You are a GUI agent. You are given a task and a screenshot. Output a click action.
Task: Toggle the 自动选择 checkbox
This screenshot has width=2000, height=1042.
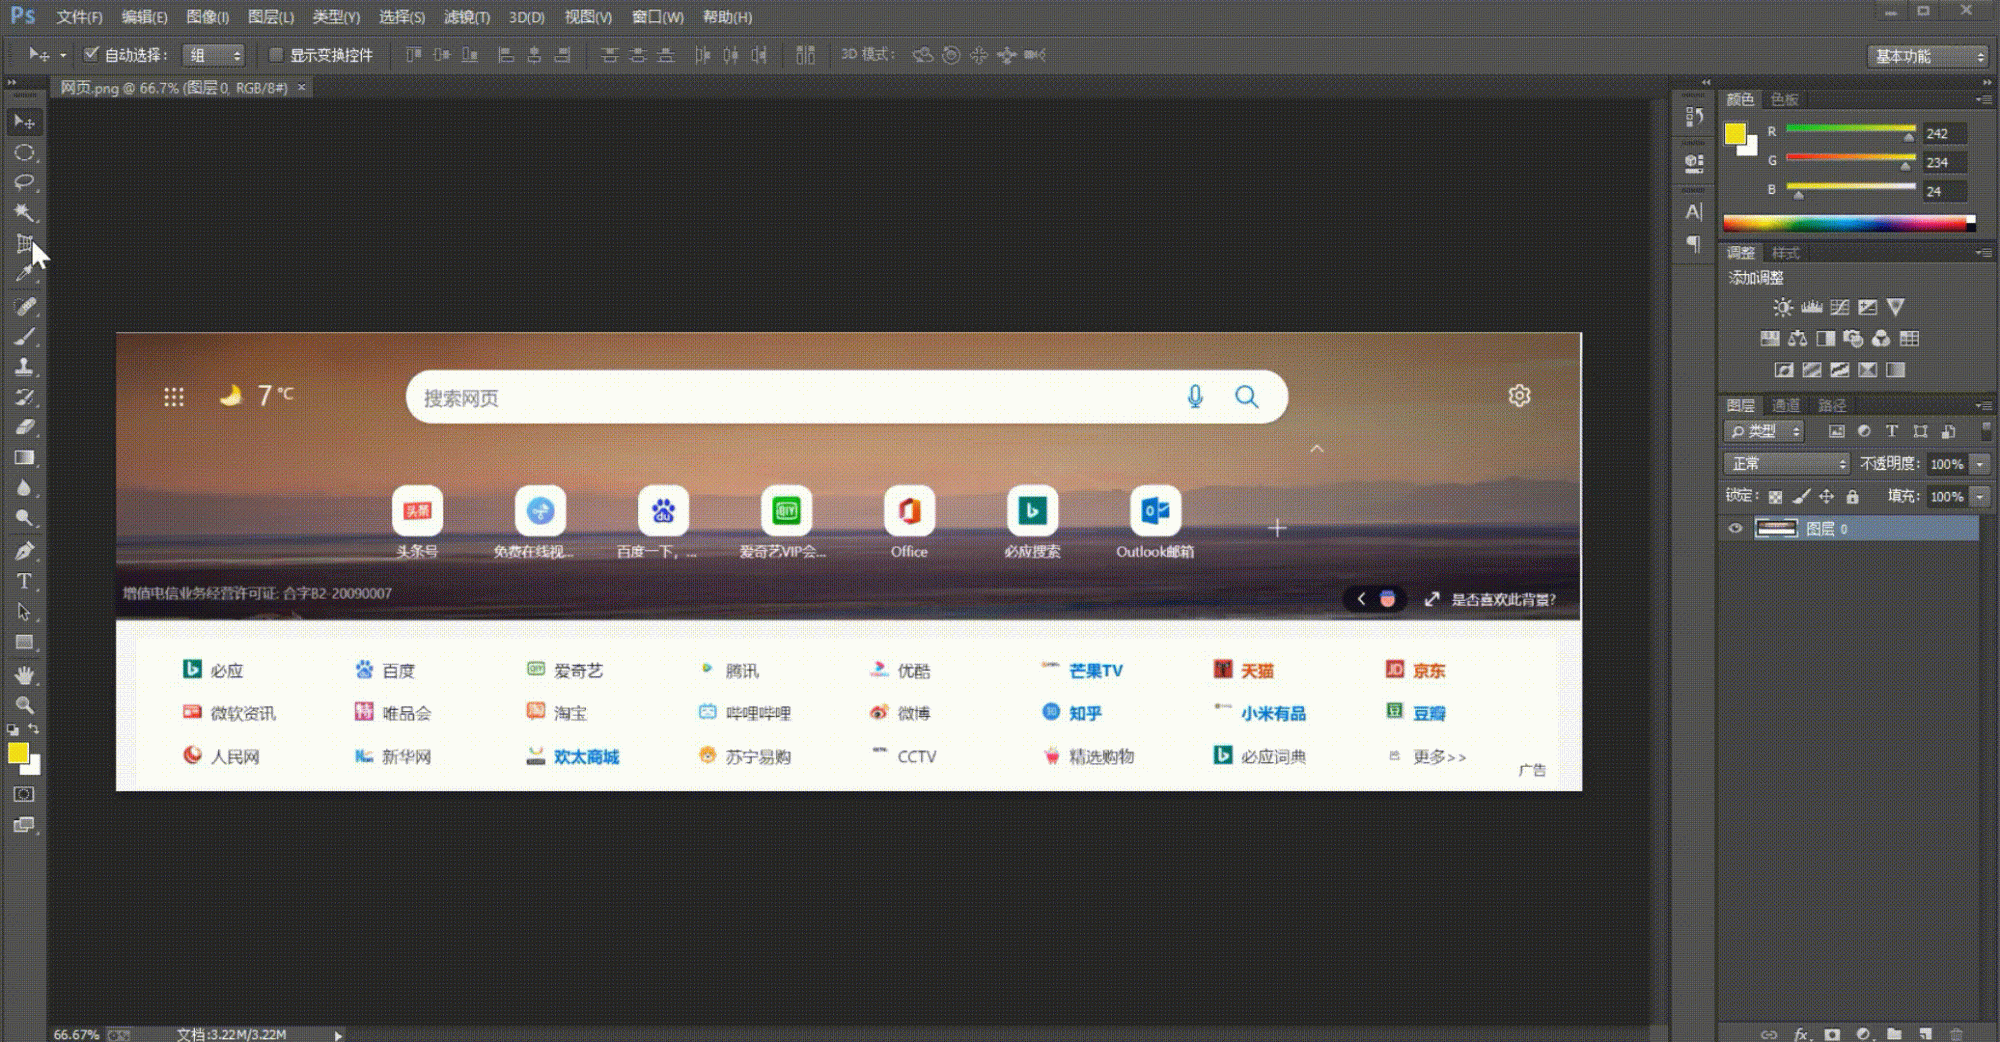click(x=91, y=54)
